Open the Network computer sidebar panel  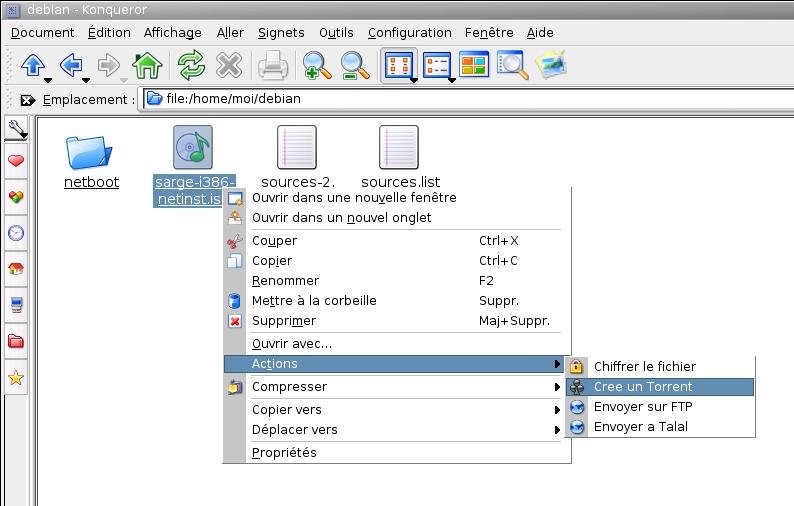pos(16,305)
